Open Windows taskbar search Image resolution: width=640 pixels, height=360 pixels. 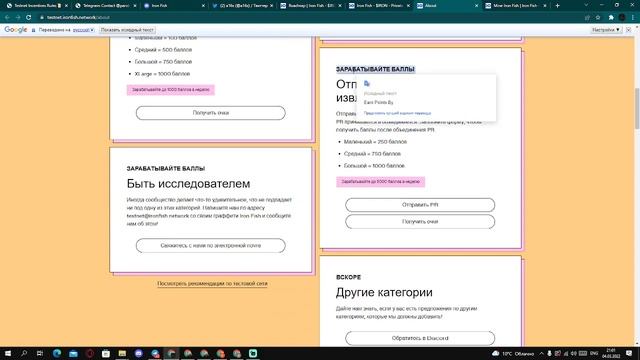(24, 353)
